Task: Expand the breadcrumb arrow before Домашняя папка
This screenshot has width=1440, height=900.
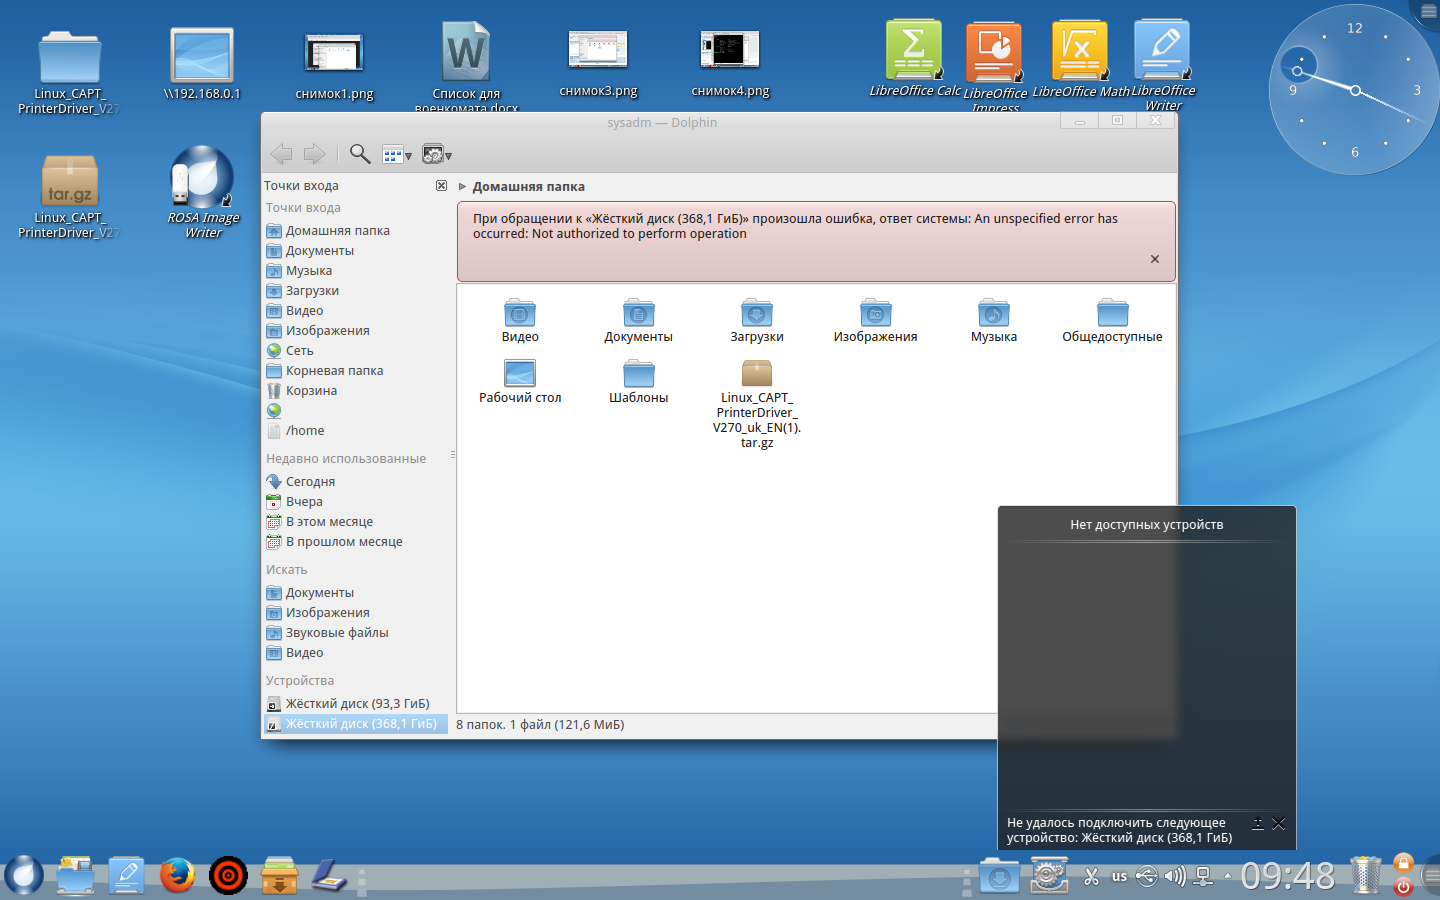Action: [462, 187]
